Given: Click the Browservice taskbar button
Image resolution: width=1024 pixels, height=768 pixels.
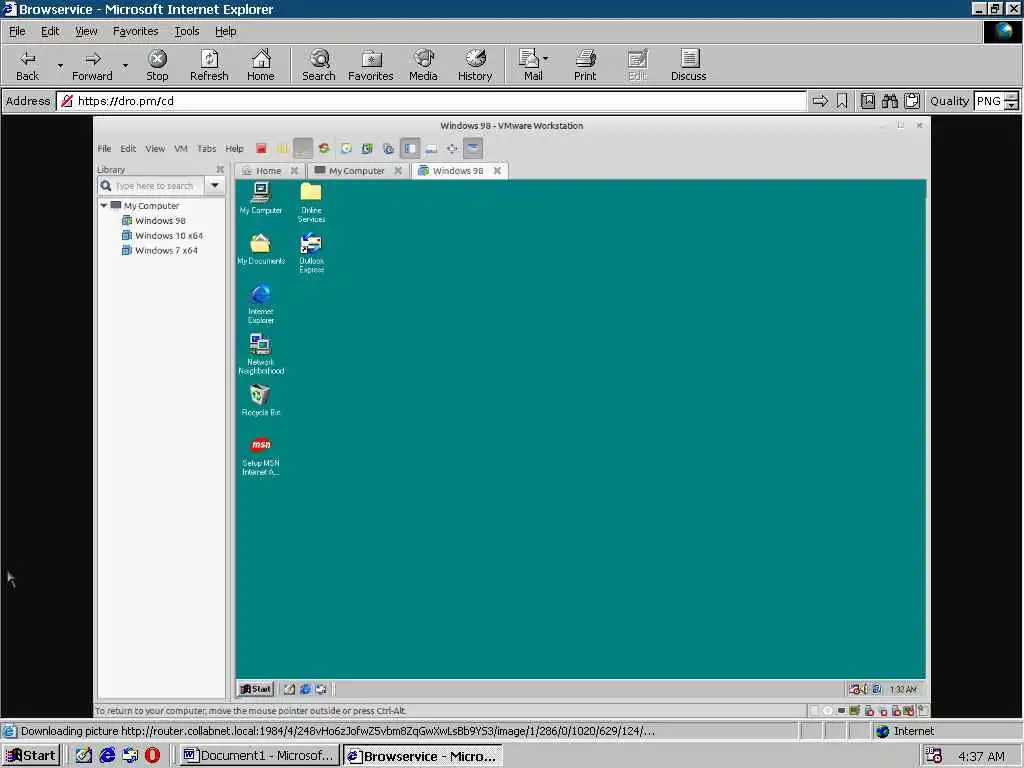Looking at the screenshot, I should tap(423, 756).
